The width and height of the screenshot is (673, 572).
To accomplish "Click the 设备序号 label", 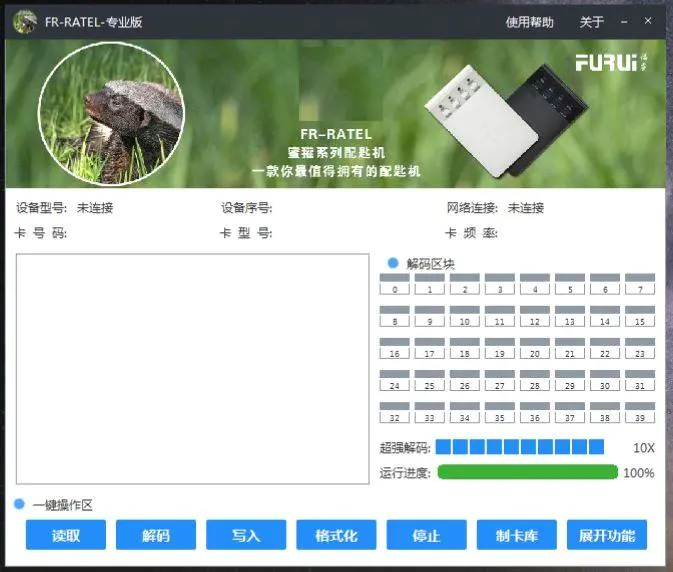I will coord(246,208).
